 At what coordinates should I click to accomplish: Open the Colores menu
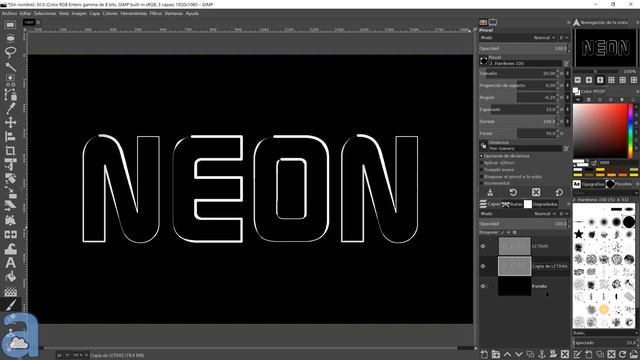coord(110,13)
